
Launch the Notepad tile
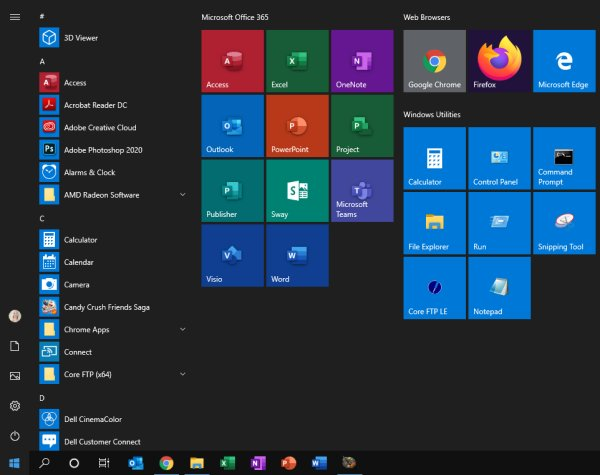(x=499, y=288)
